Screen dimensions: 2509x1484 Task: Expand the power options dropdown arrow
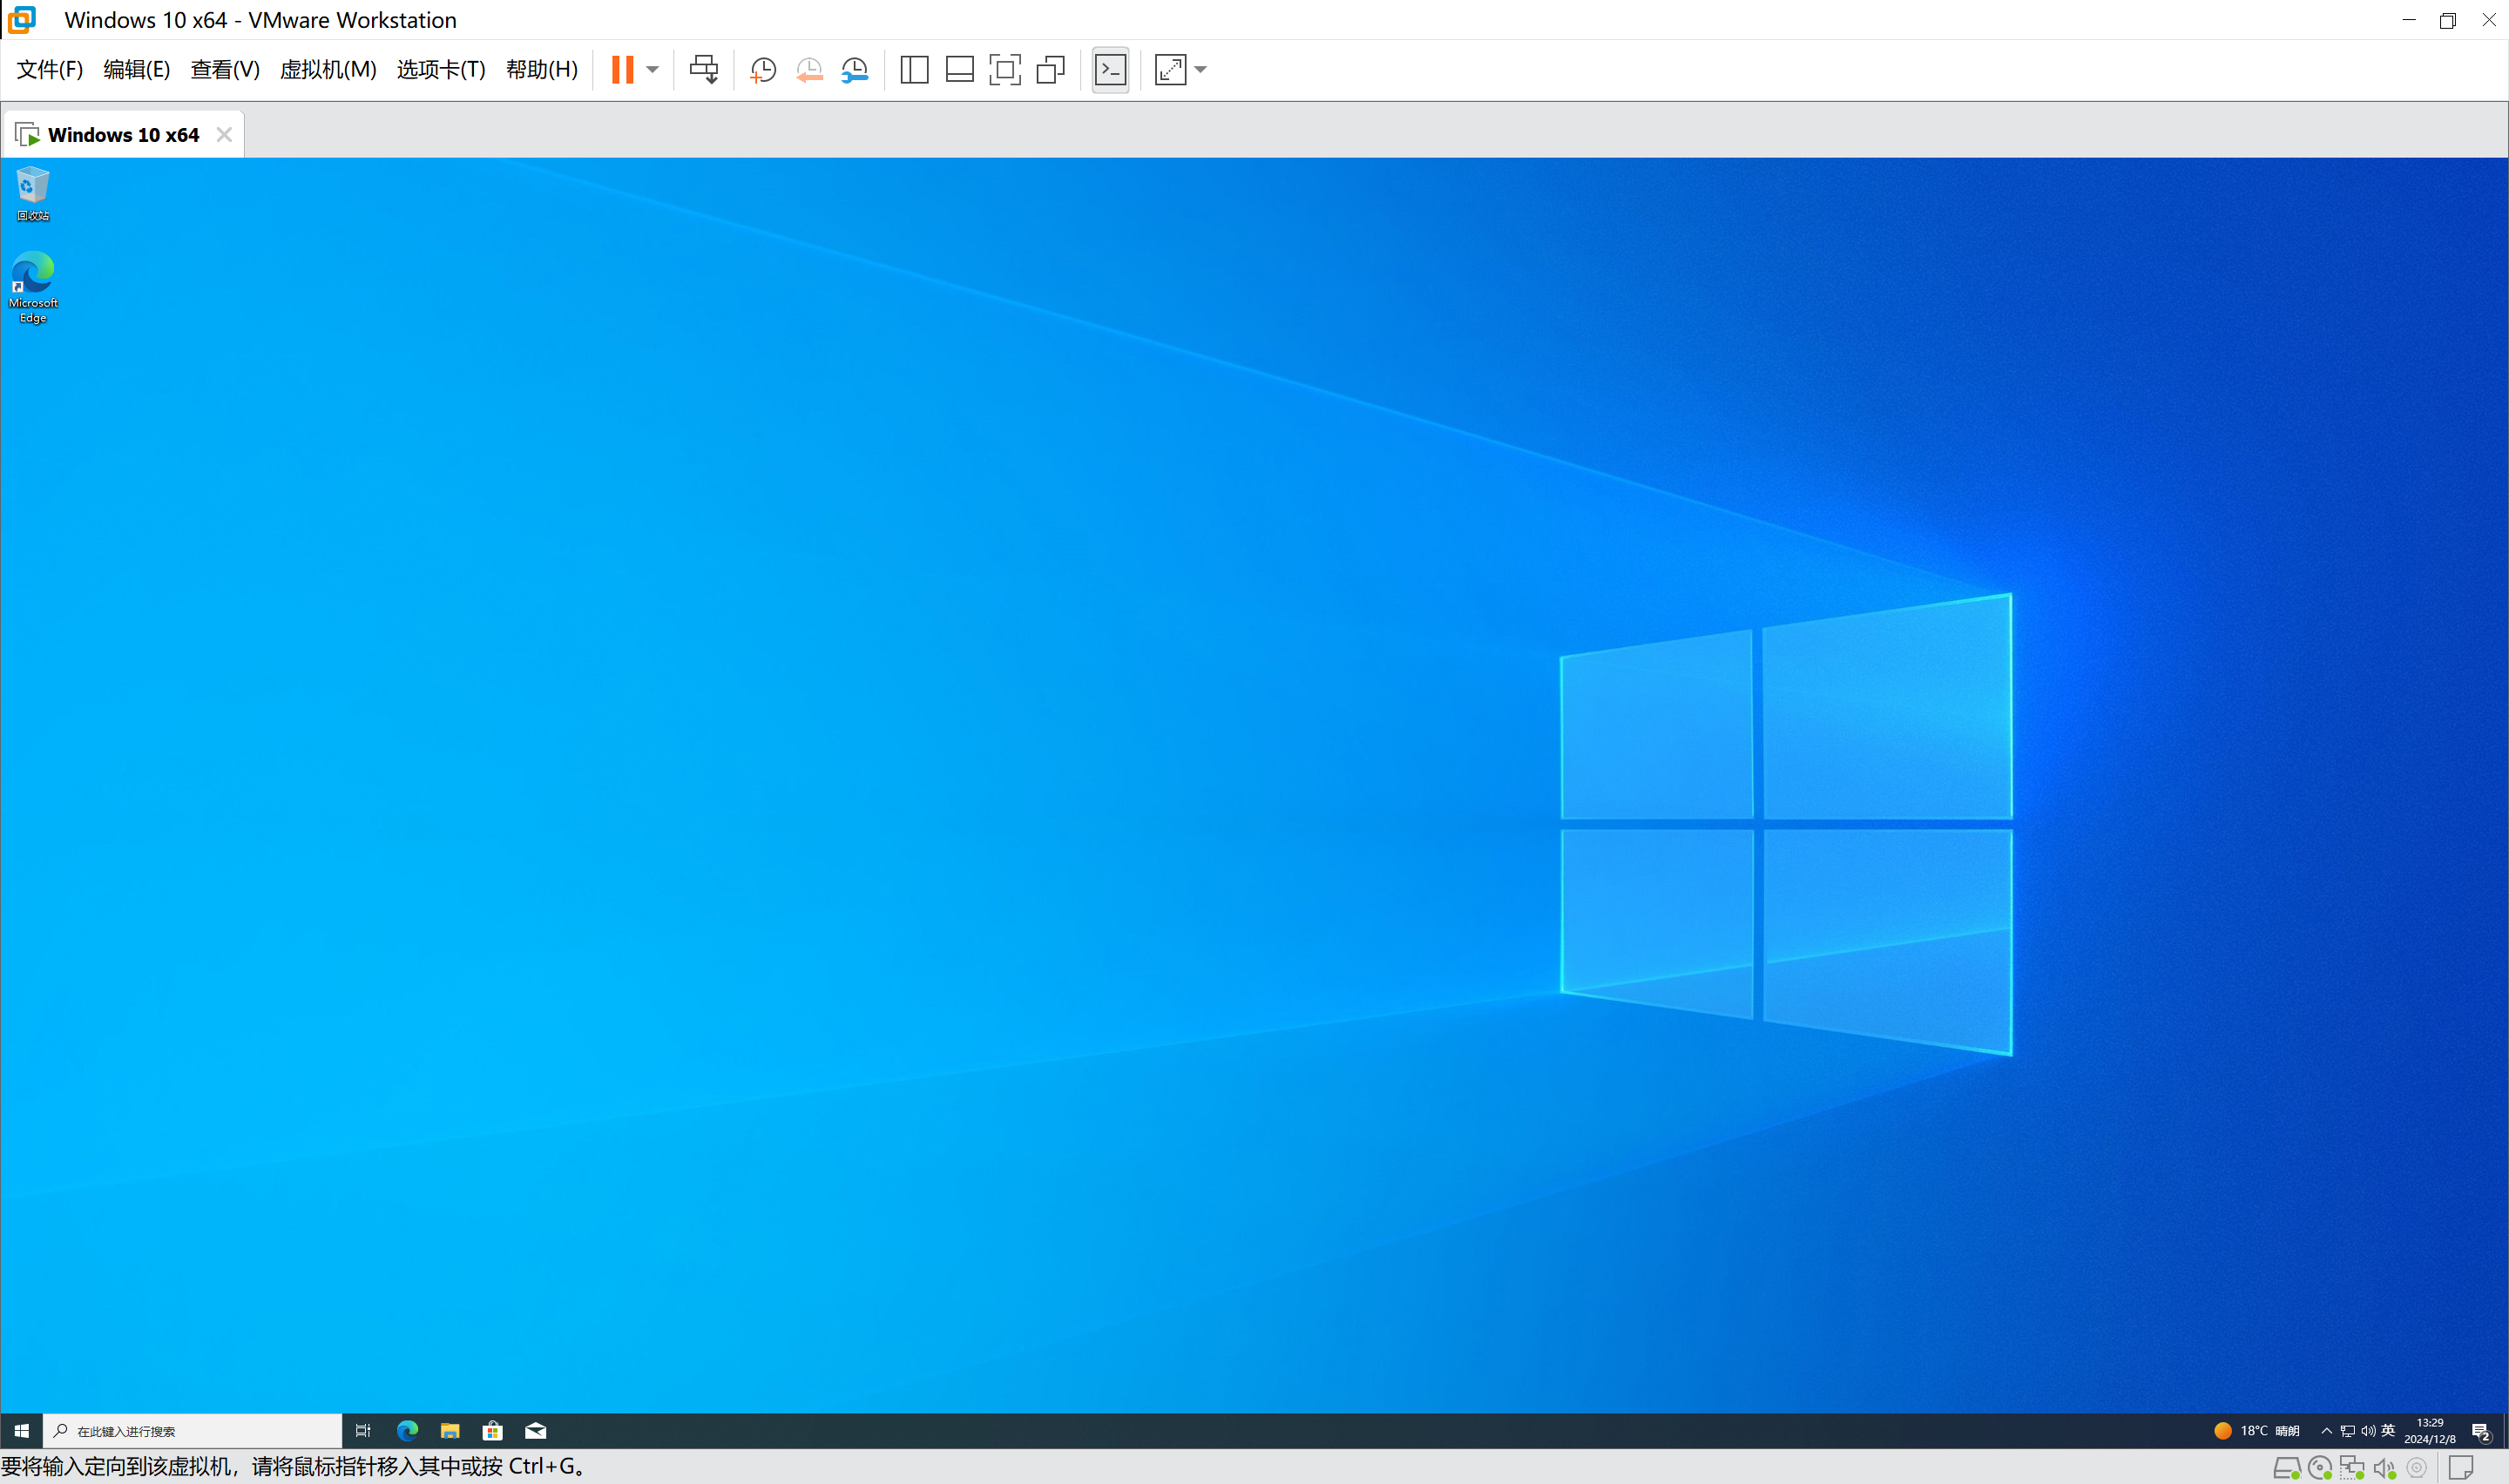[652, 69]
